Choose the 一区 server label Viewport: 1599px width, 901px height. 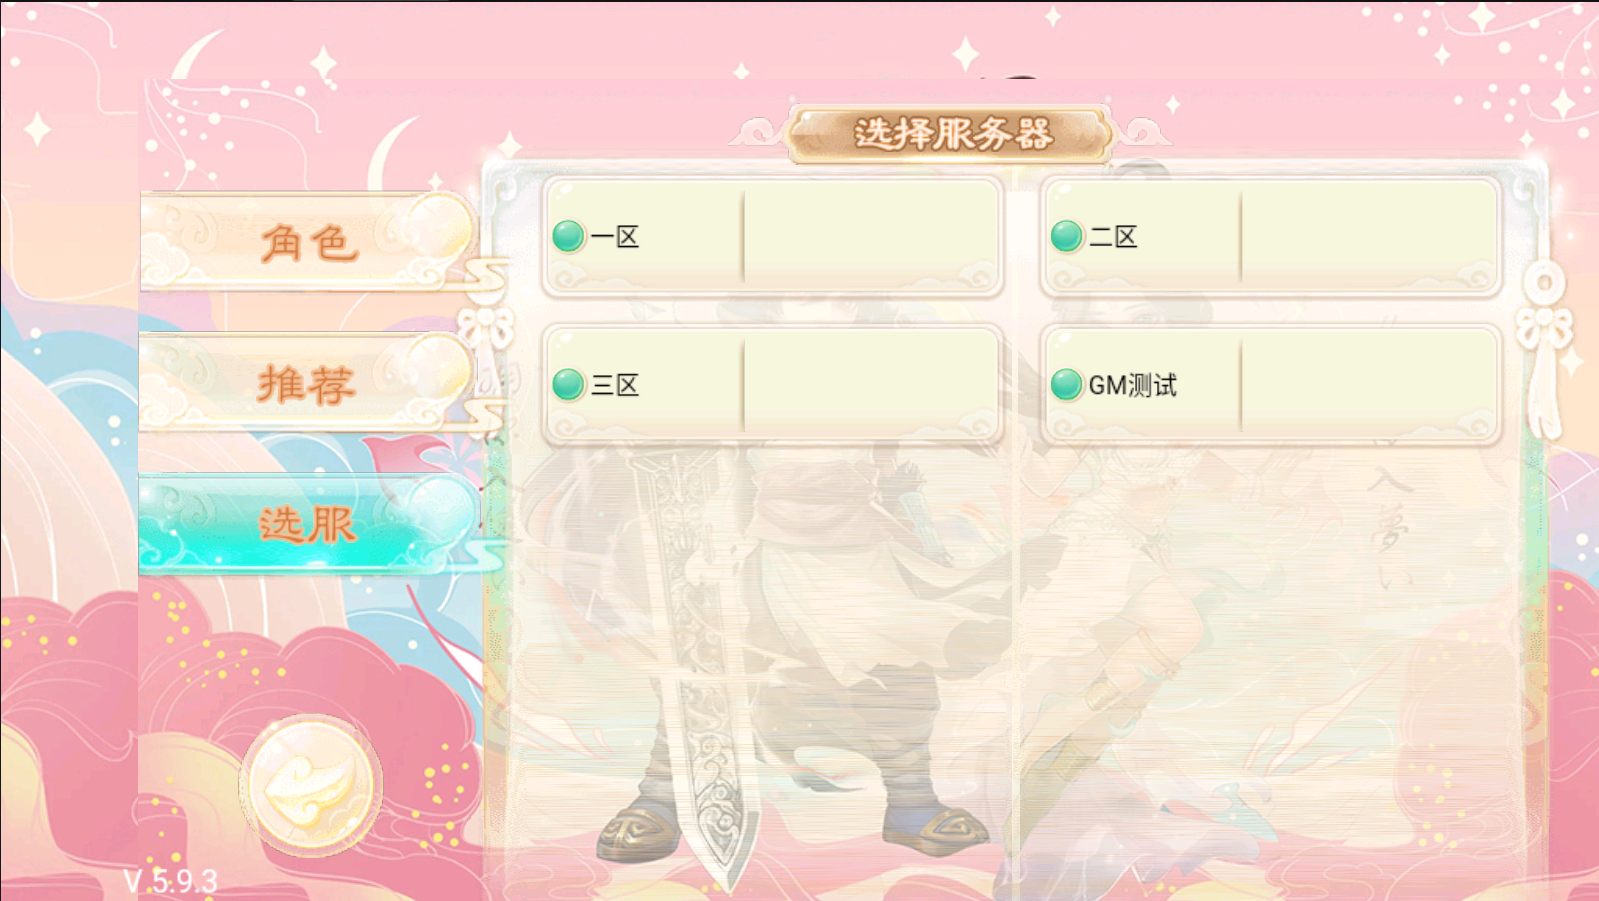coord(615,237)
